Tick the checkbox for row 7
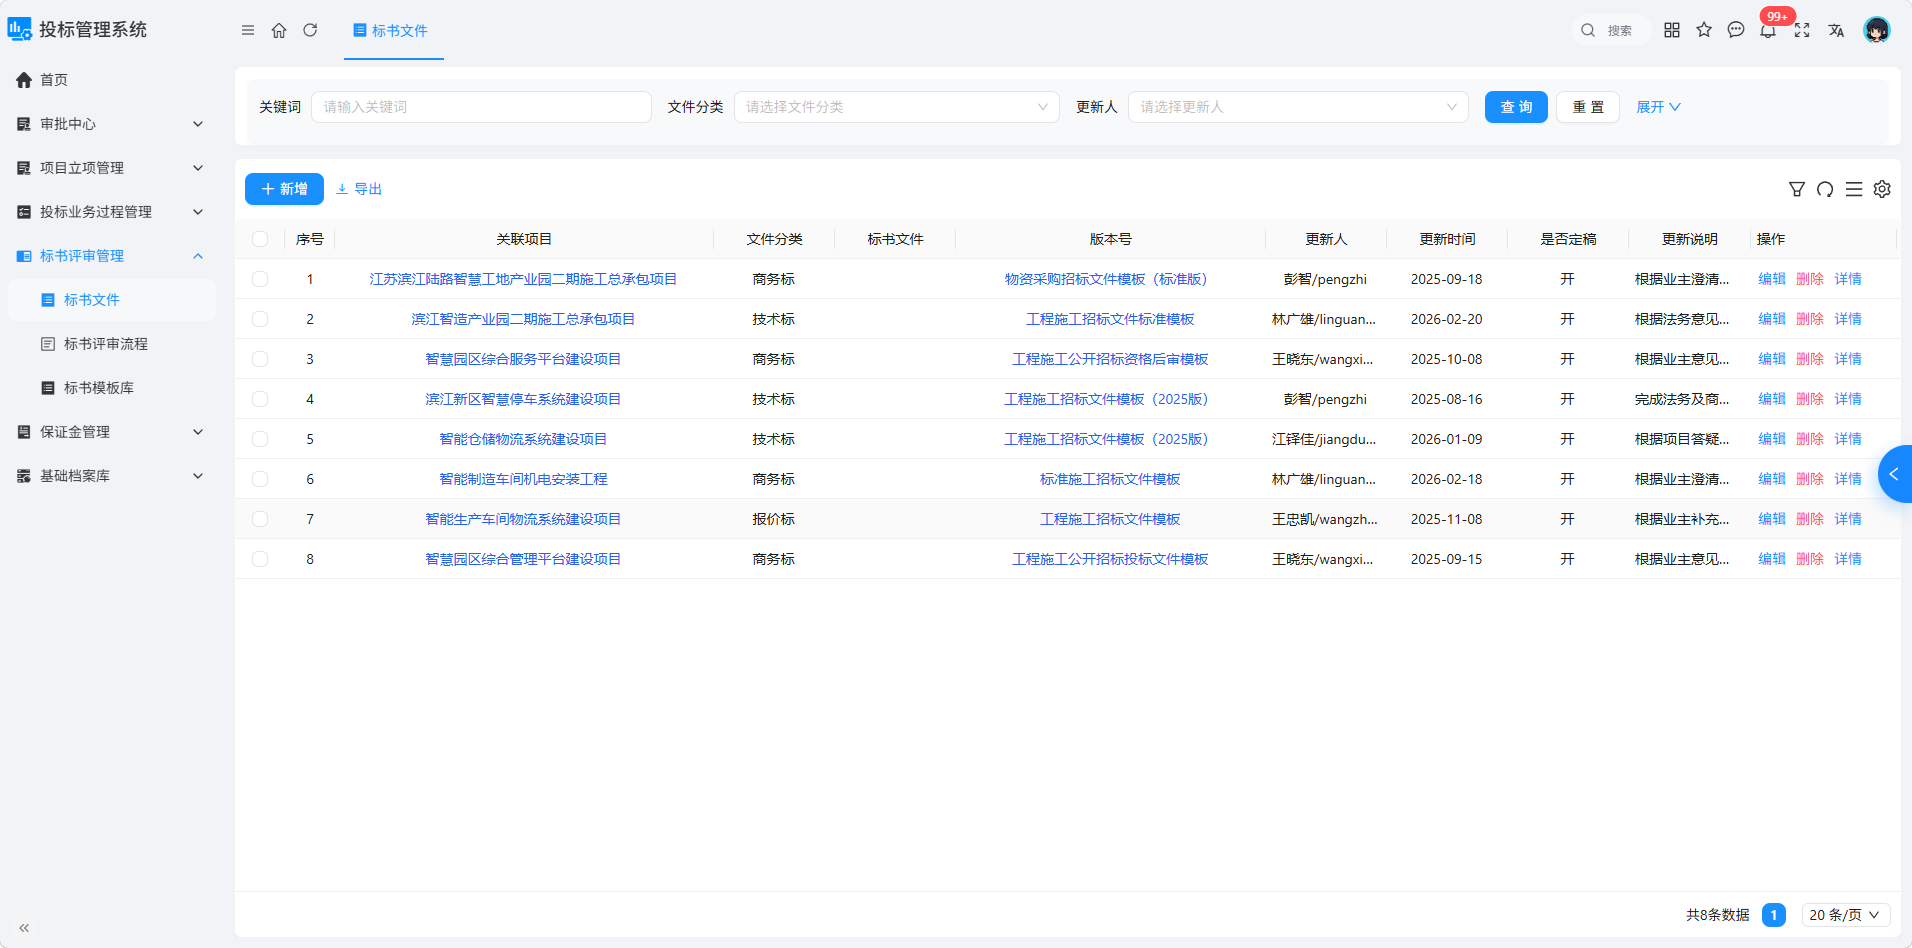The image size is (1912, 948). (x=260, y=519)
